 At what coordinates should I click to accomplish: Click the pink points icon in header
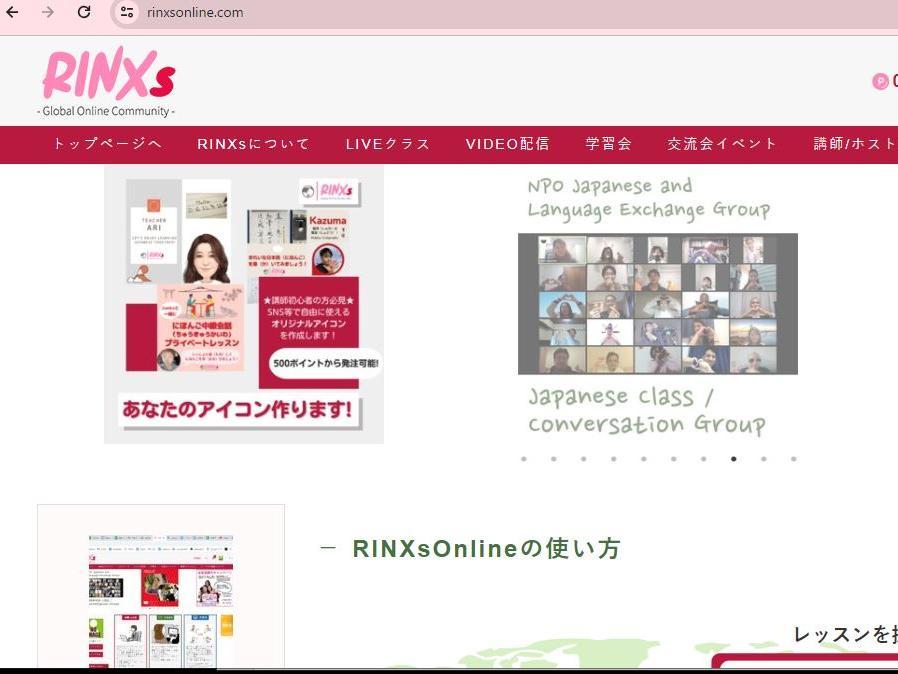pos(880,82)
